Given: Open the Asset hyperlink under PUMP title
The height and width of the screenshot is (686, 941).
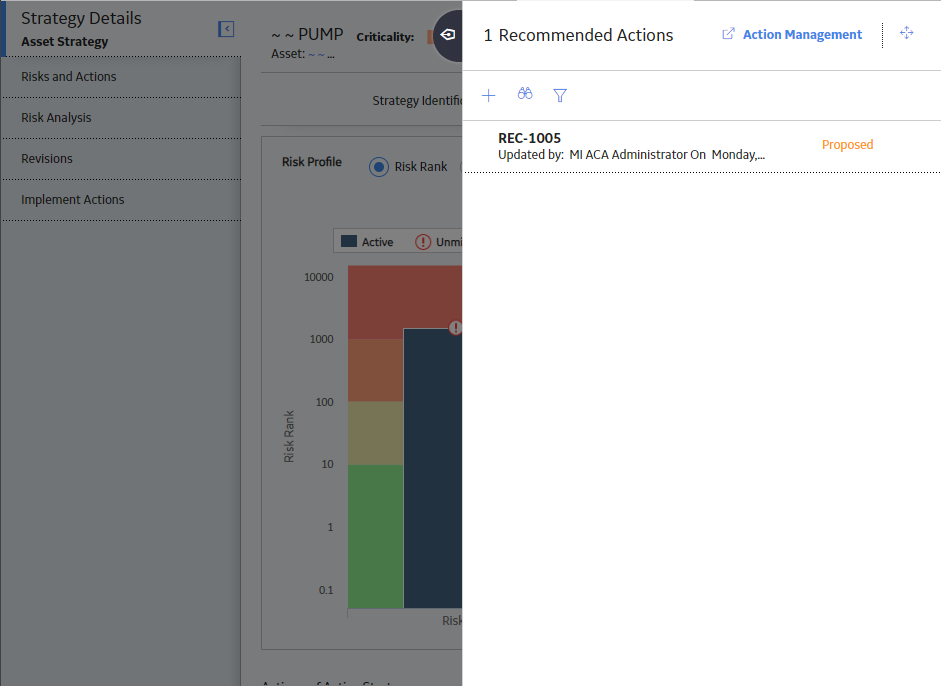Looking at the screenshot, I should tap(322, 55).
